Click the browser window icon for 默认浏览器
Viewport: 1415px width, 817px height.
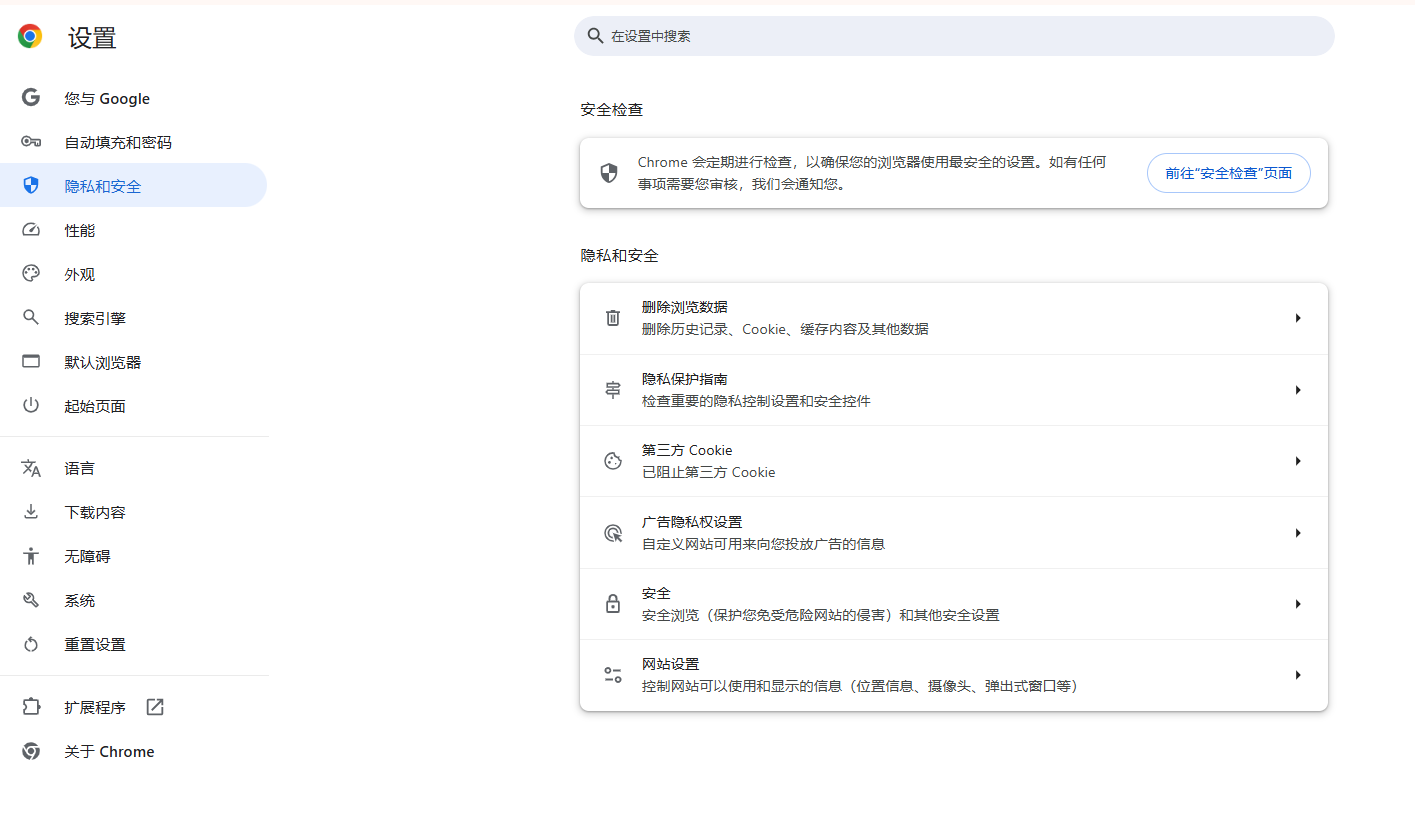pyautogui.click(x=31, y=362)
